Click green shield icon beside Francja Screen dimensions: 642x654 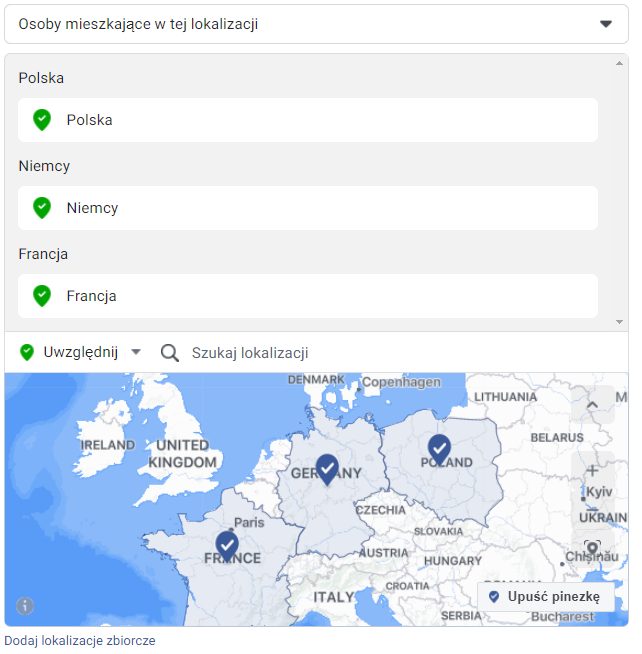click(42, 296)
